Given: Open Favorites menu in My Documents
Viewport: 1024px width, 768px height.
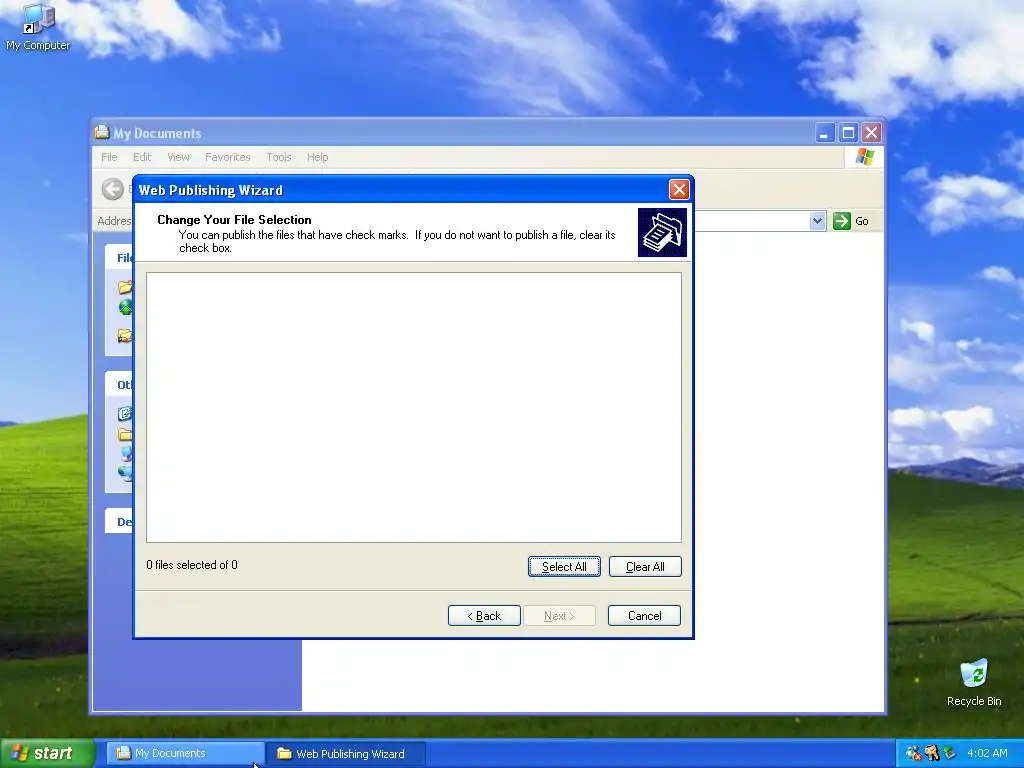Looking at the screenshot, I should [x=227, y=157].
